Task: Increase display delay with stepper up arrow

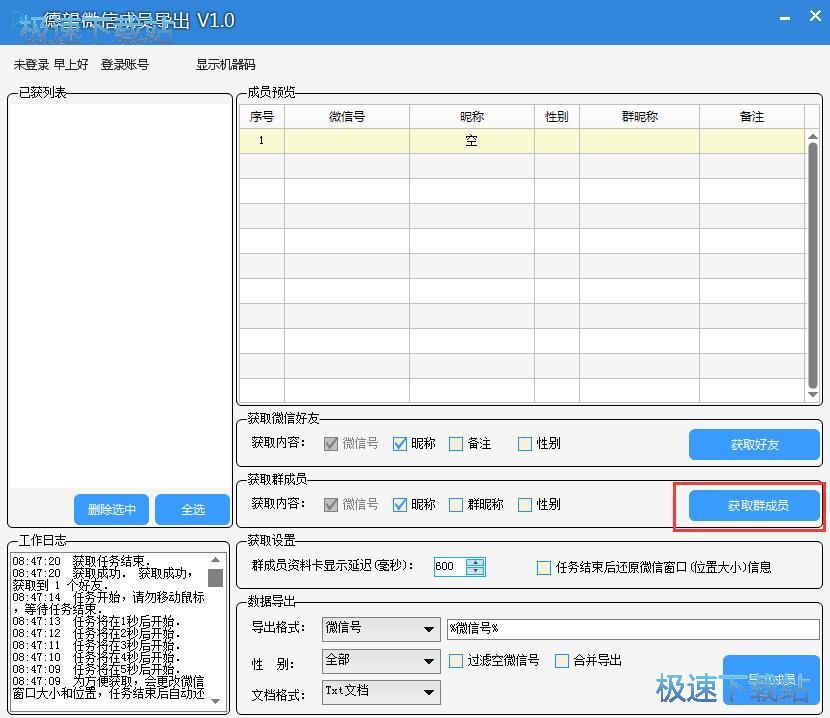Action: point(475,562)
